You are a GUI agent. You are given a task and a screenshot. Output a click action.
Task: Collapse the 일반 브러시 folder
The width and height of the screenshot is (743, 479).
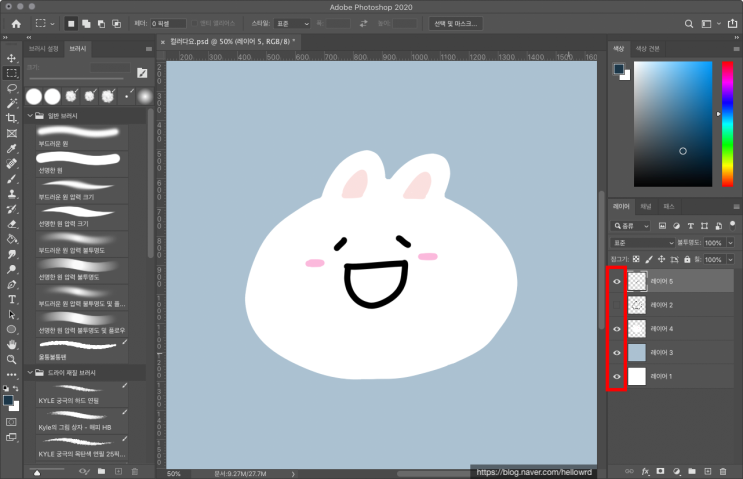tap(30, 116)
